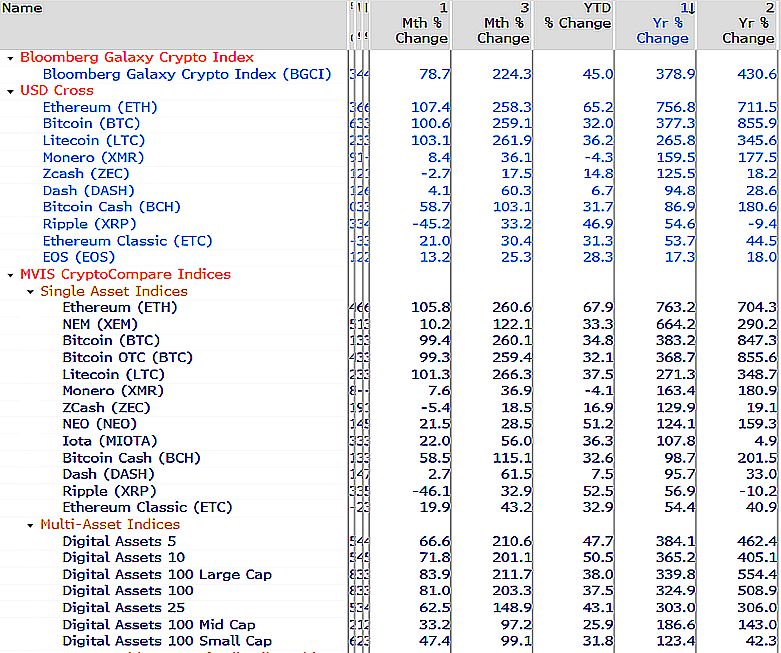Select Dash (DASH) in Single Asset Indices

pos(109,474)
